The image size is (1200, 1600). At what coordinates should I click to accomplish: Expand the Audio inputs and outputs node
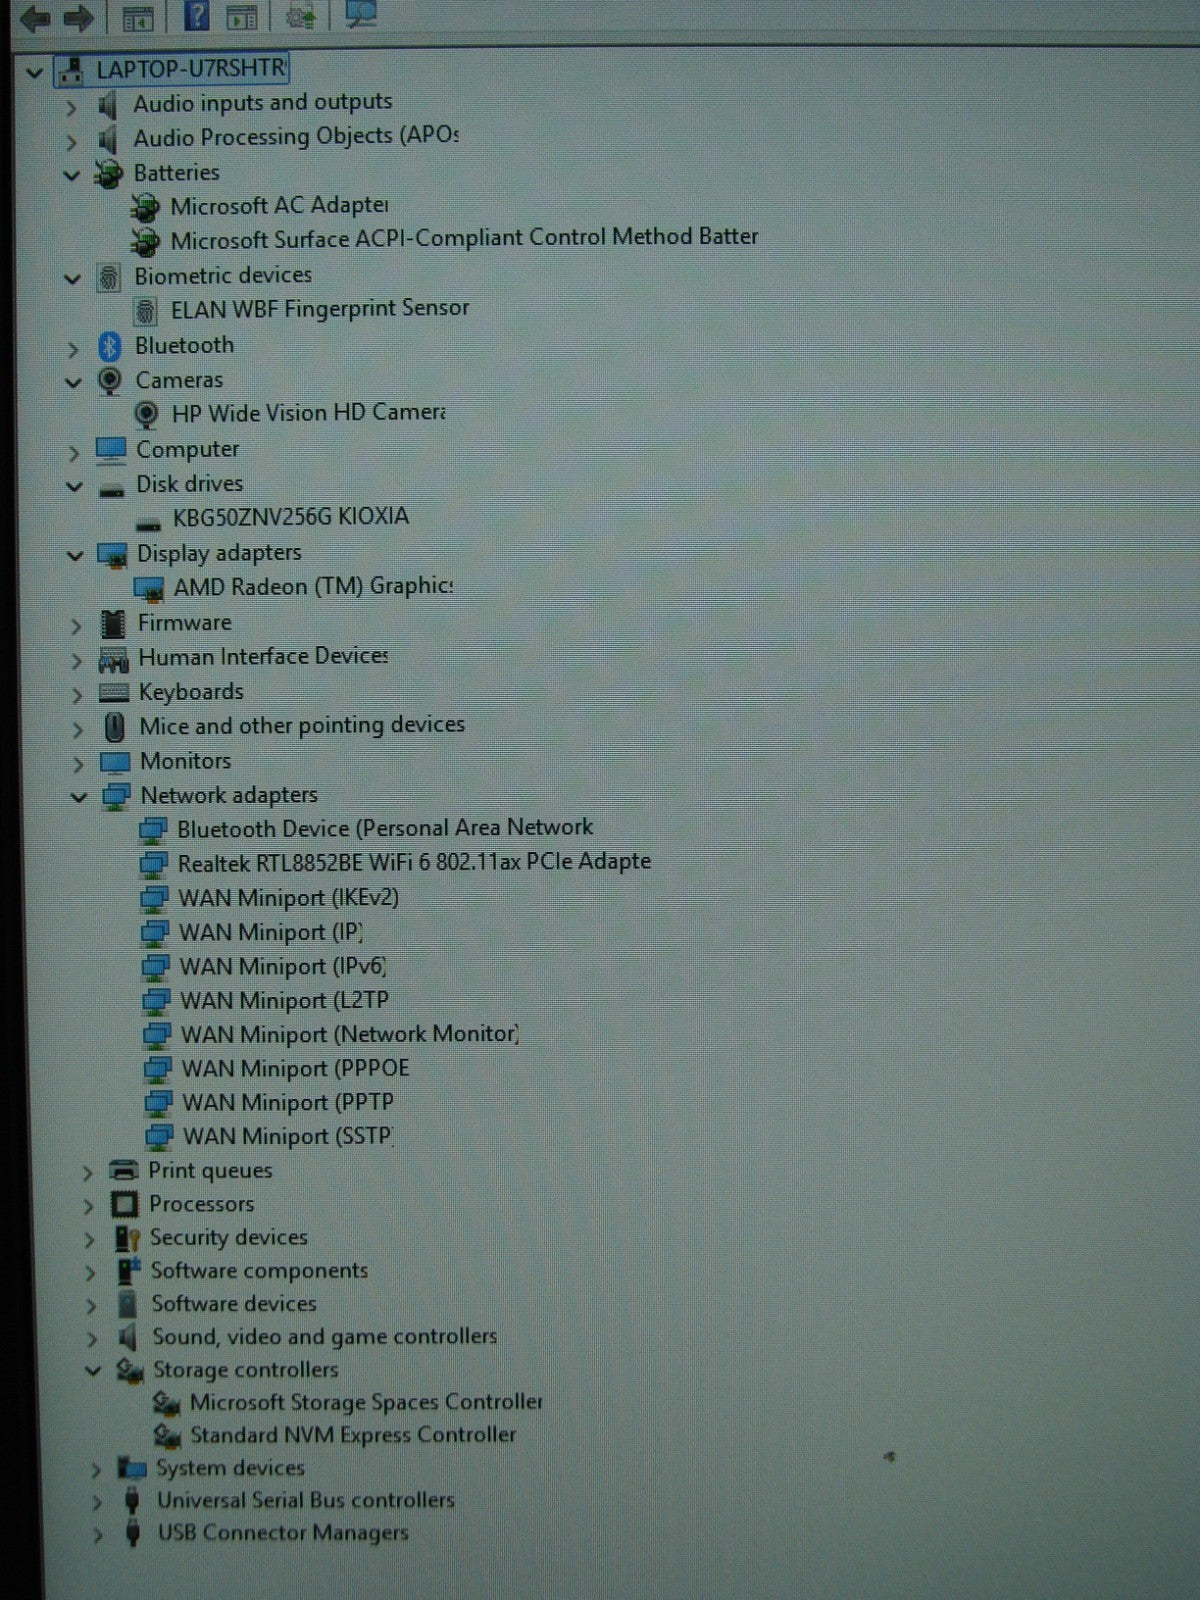pos(70,106)
